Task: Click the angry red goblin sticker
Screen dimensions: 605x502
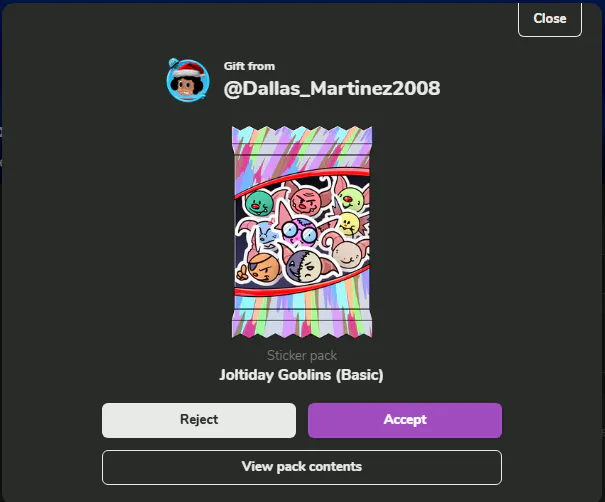Action: pos(306,201)
